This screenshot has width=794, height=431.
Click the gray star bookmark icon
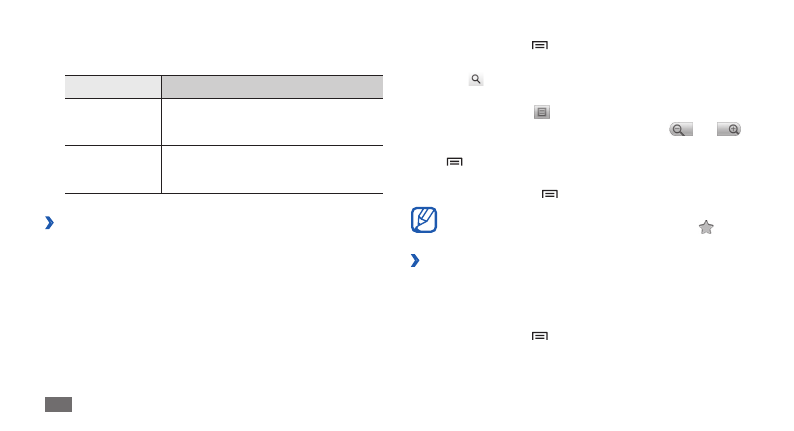706,227
